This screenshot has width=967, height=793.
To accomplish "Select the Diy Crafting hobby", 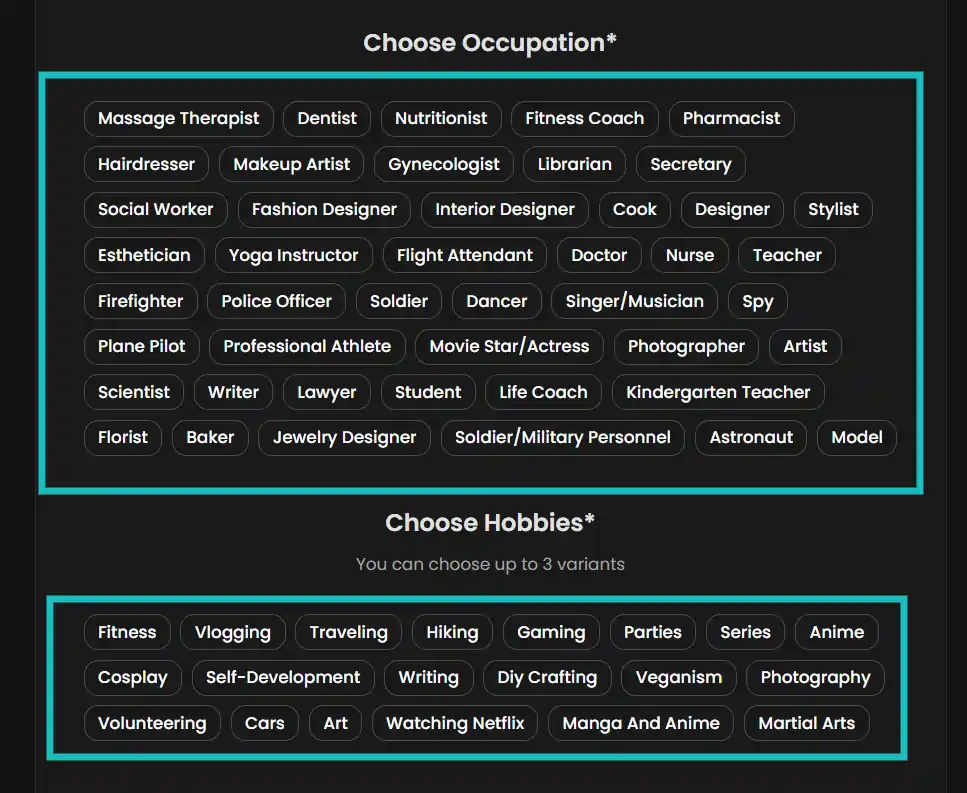I will click(x=547, y=677).
